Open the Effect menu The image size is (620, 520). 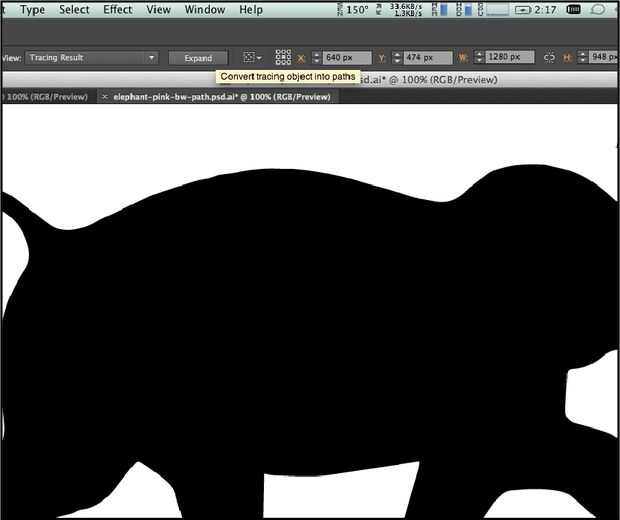[x=117, y=9]
